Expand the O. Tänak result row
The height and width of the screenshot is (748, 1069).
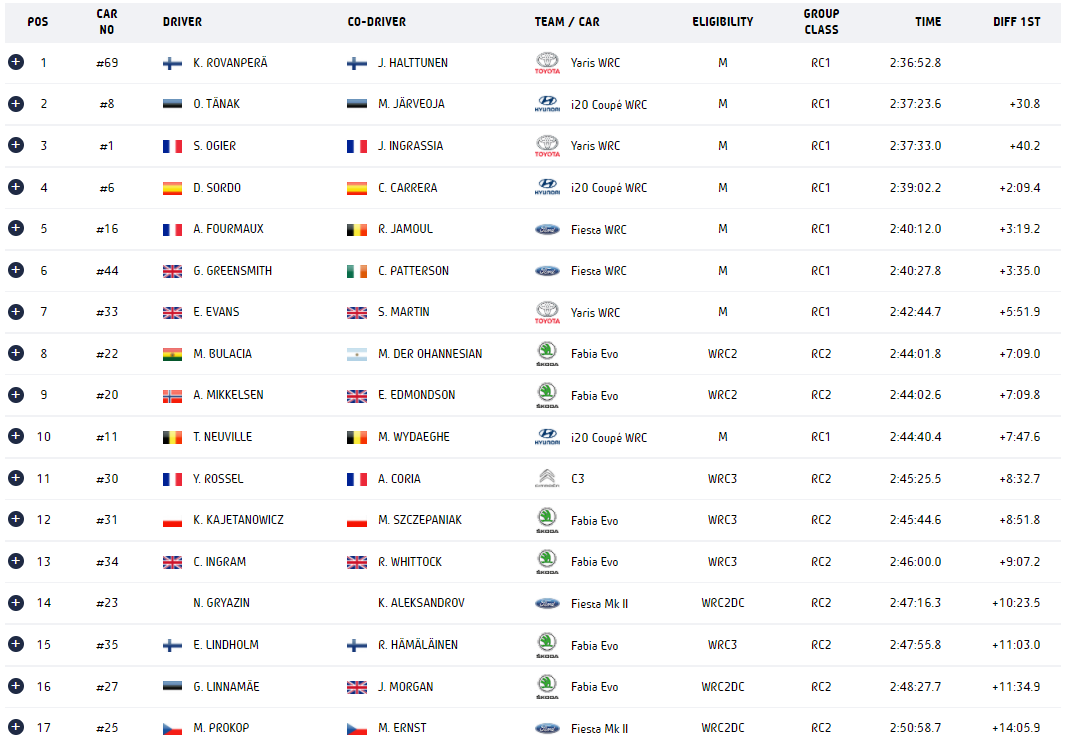[x=15, y=103]
